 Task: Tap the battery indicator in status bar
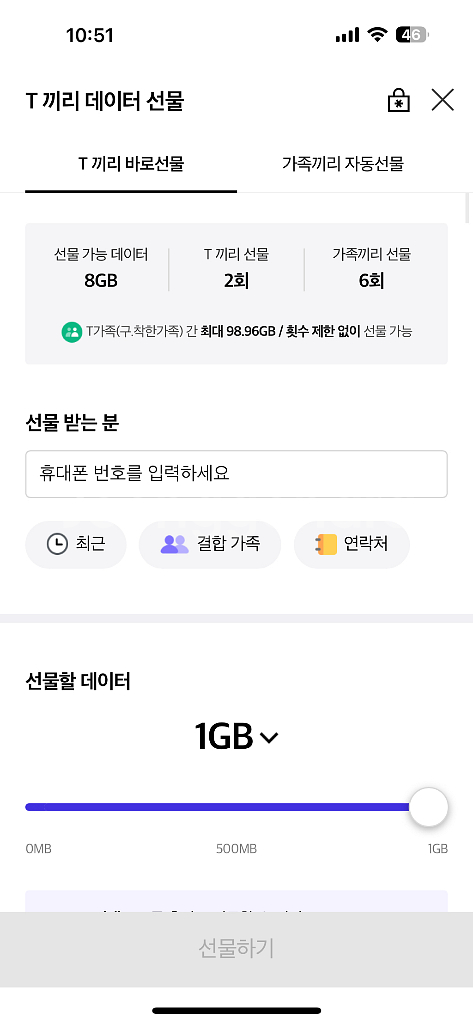point(412,35)
